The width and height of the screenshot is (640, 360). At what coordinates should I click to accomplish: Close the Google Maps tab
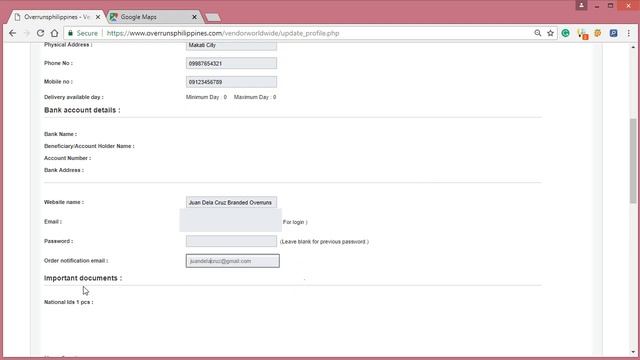point(194,17)
